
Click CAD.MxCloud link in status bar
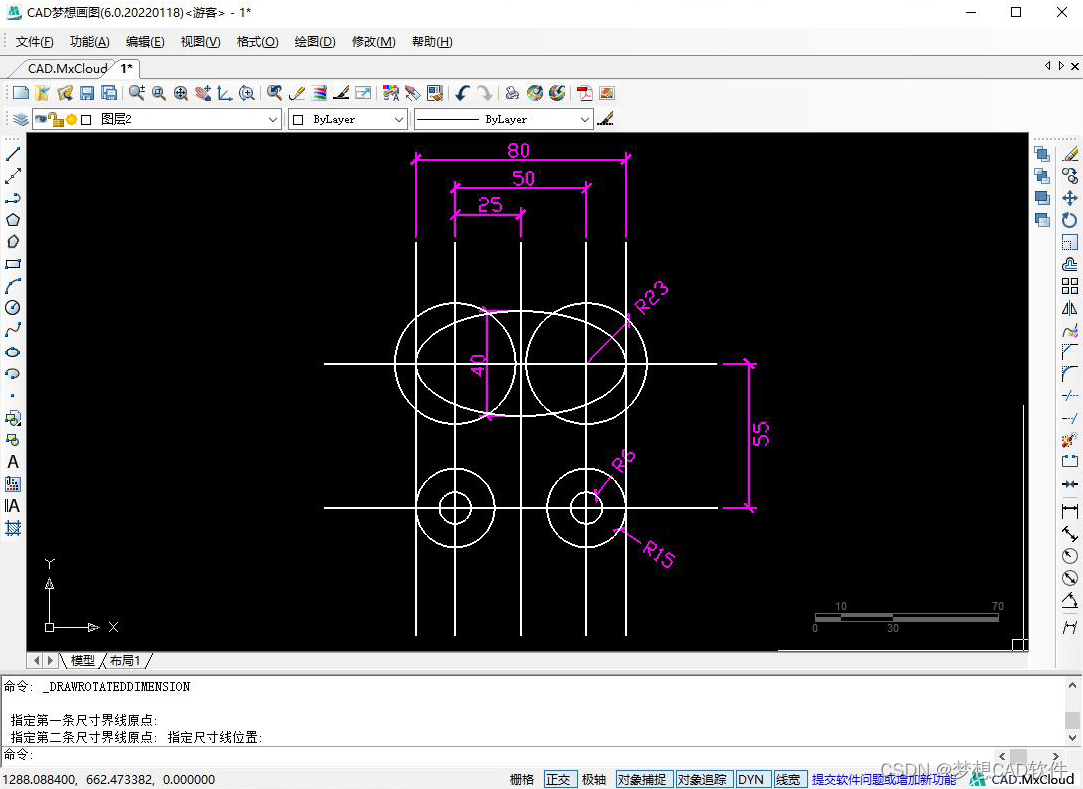(1033, 779)
